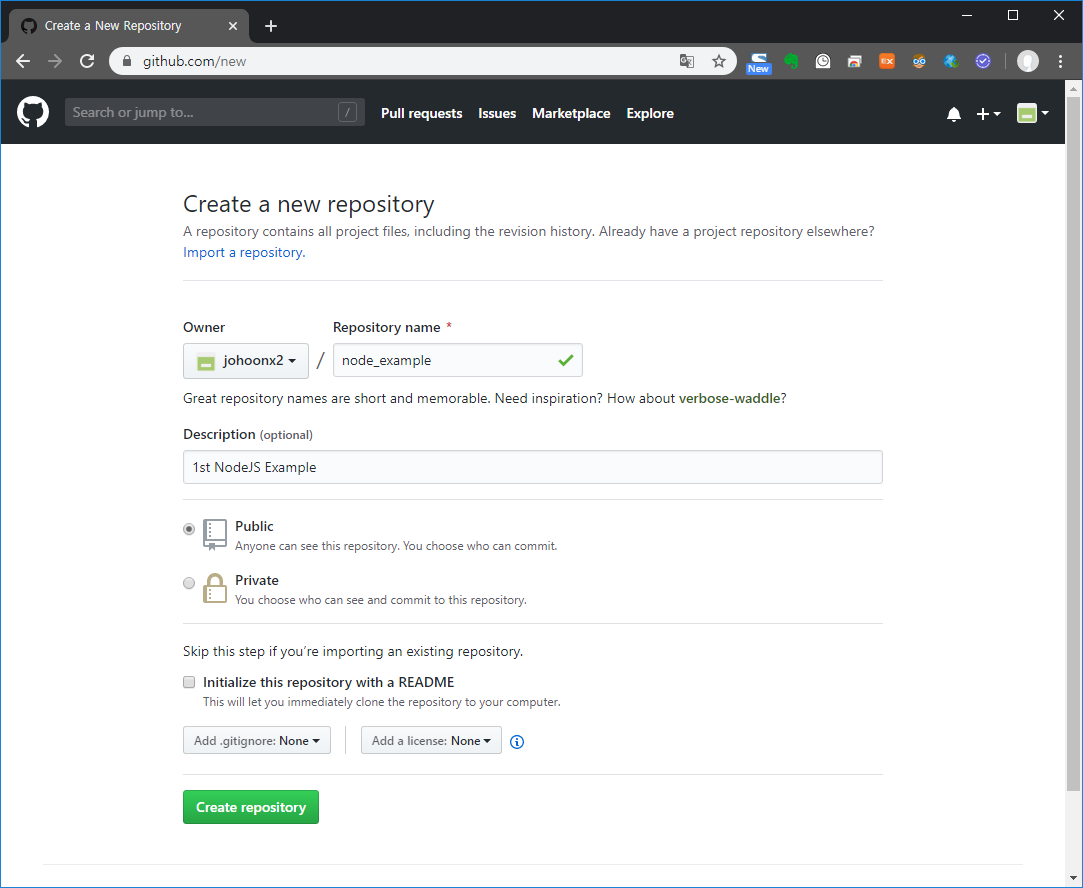Click the Create repository button
Screen dimensions: 1083x888
251,807
